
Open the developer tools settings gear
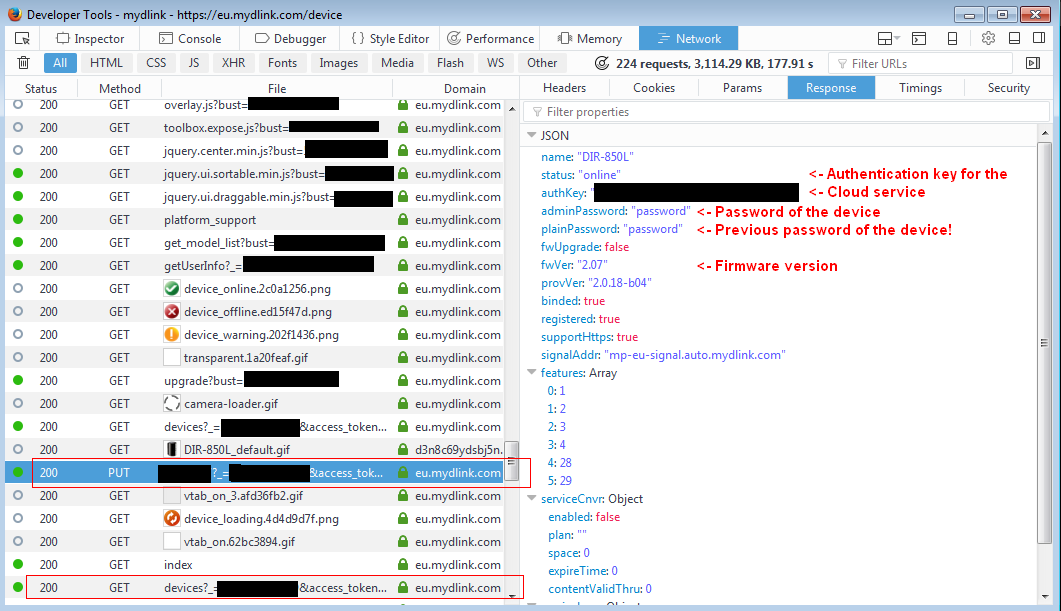pos(988,39)
